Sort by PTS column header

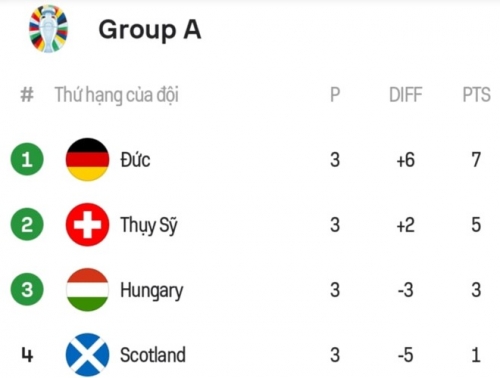[476, 95]
